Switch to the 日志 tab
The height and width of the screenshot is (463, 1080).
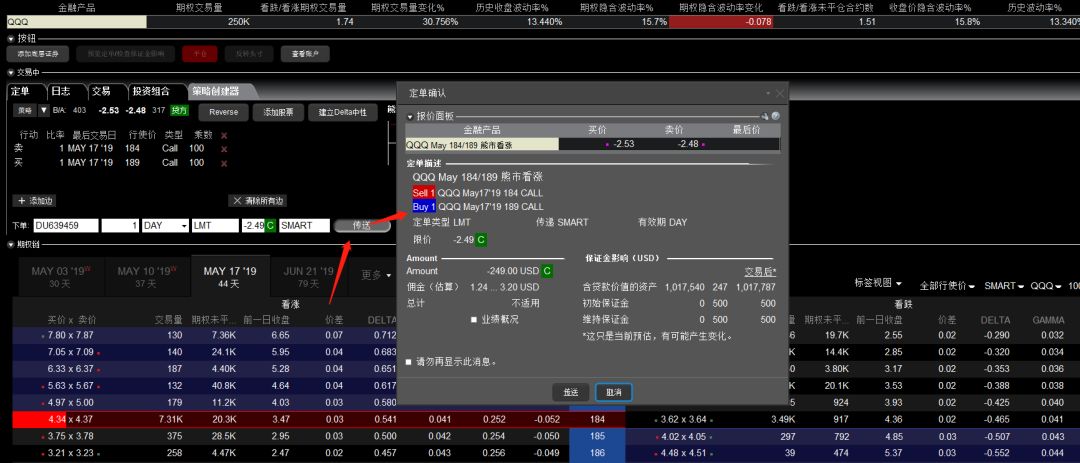(x=65, y=91)
